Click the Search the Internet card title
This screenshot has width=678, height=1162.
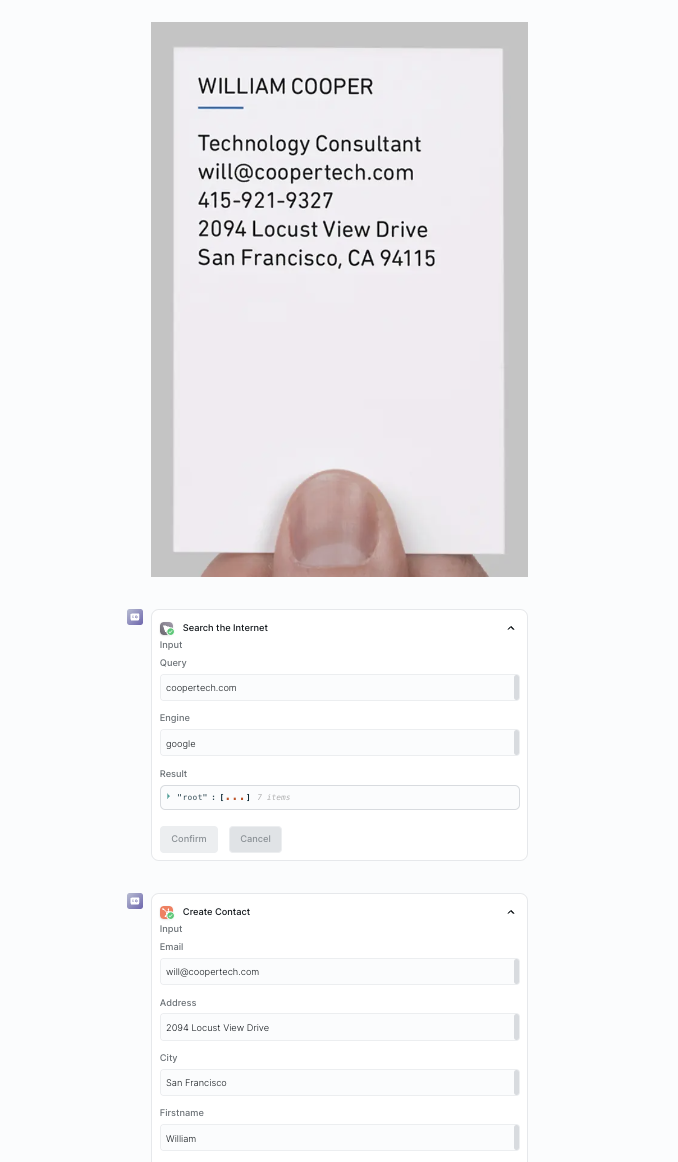[x=225, y=628]
